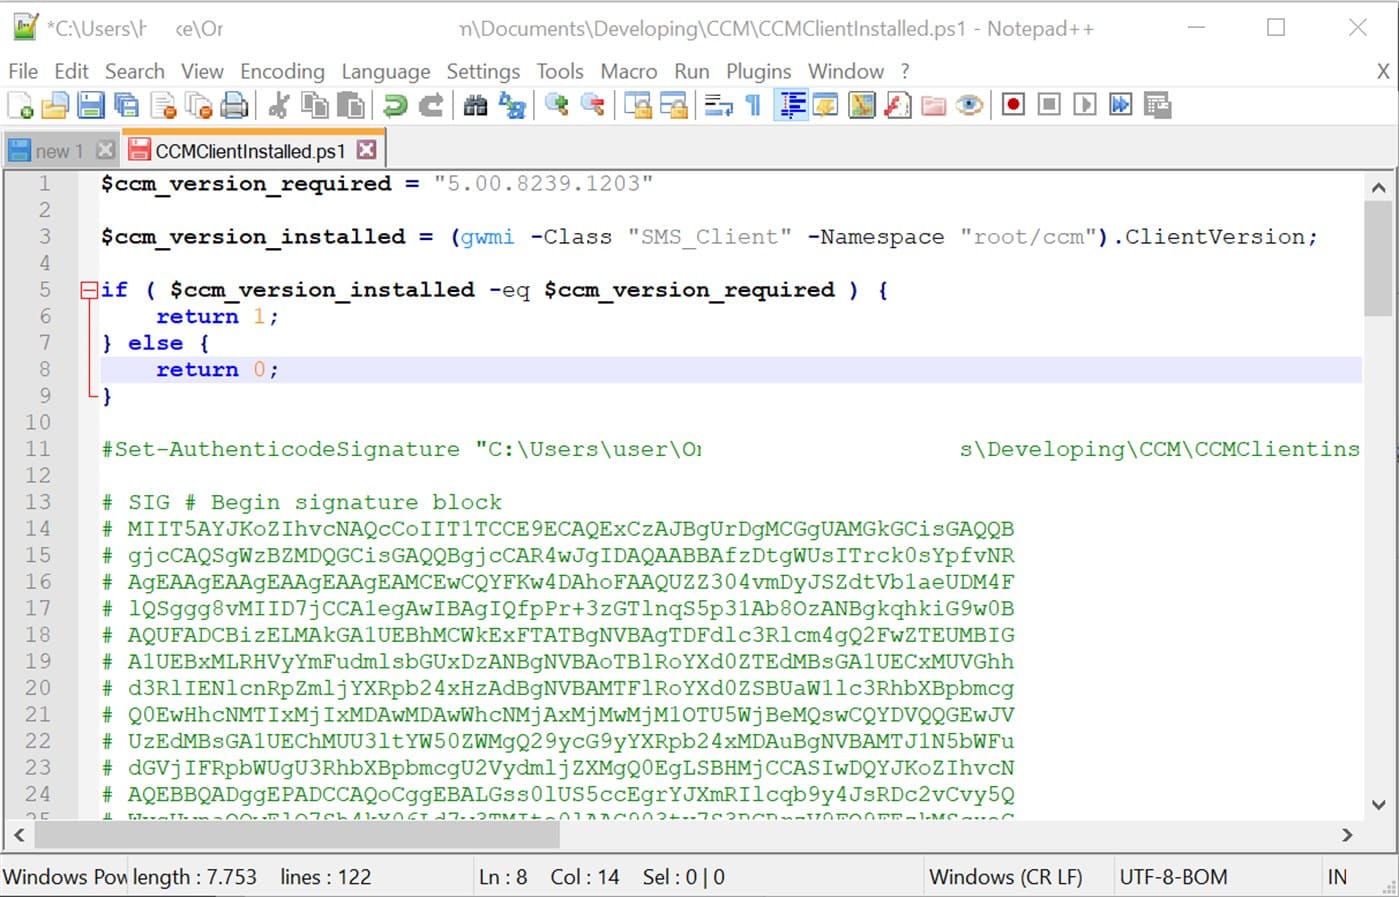Zoom in using the magnifier plus icon
Image resolution: width=1399 pixels, height=897 pixels.
[x=557, y=105]
